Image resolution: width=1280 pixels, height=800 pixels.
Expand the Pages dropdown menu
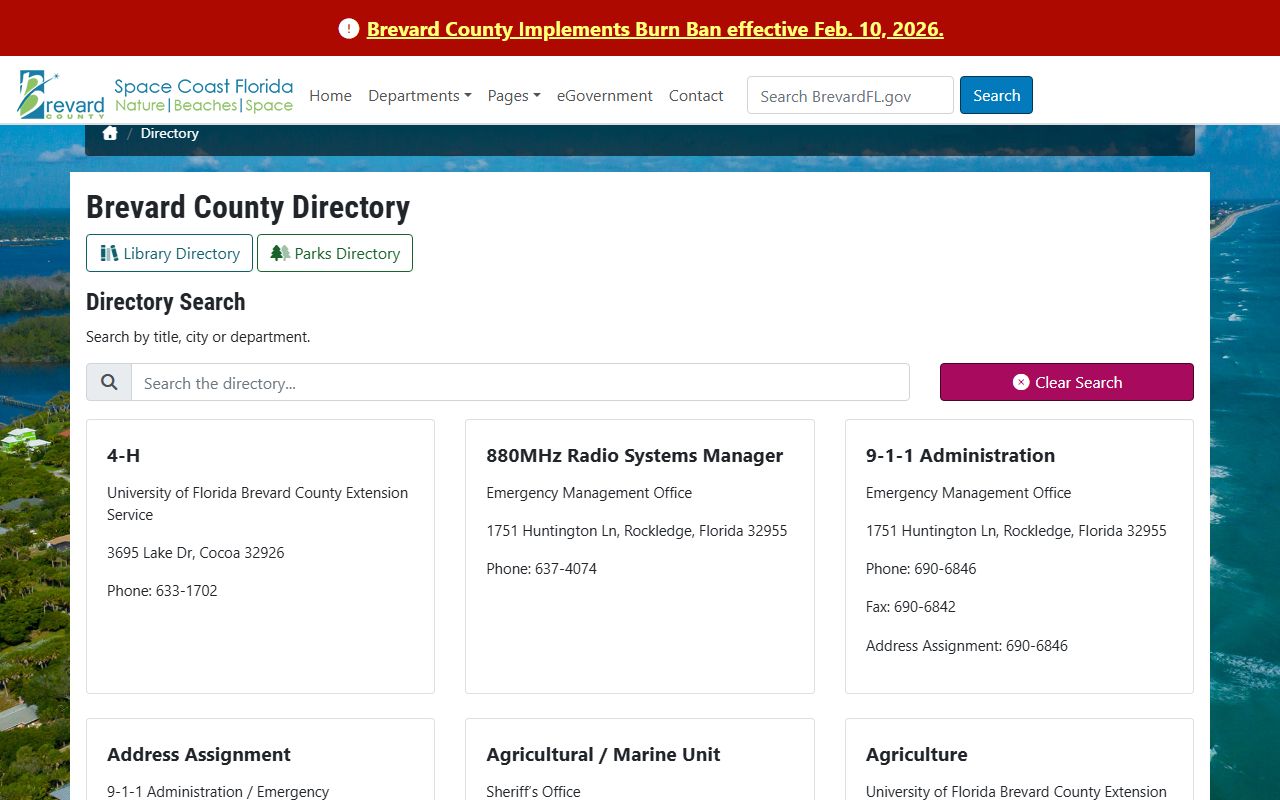coord(514,96)
